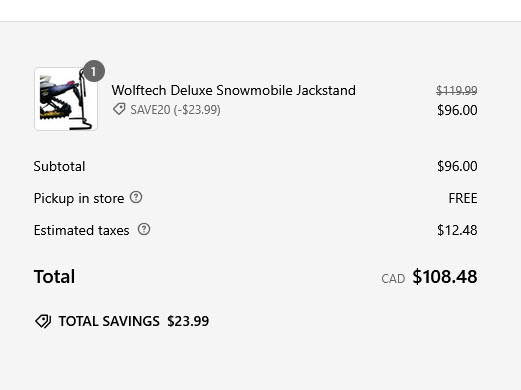Click the bold Total label

click(54, 277)
